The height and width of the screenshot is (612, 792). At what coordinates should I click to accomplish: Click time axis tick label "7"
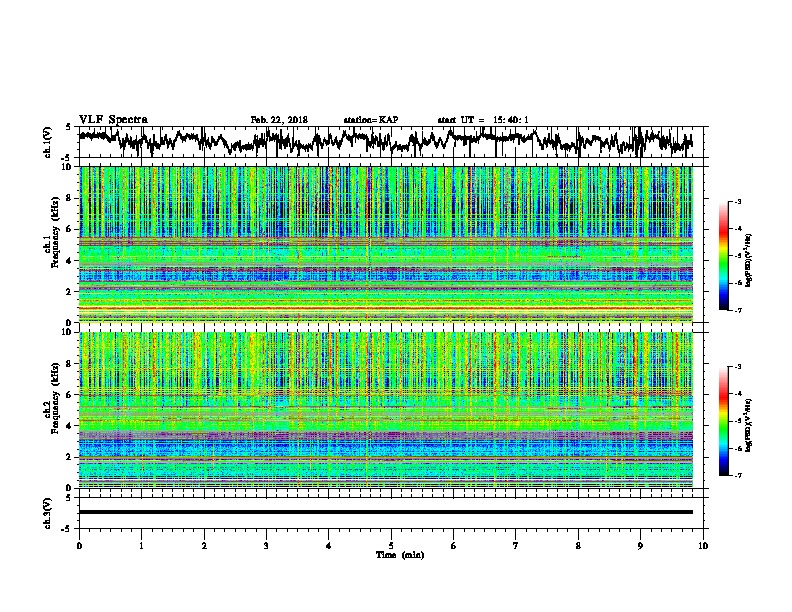click(516, 546)
